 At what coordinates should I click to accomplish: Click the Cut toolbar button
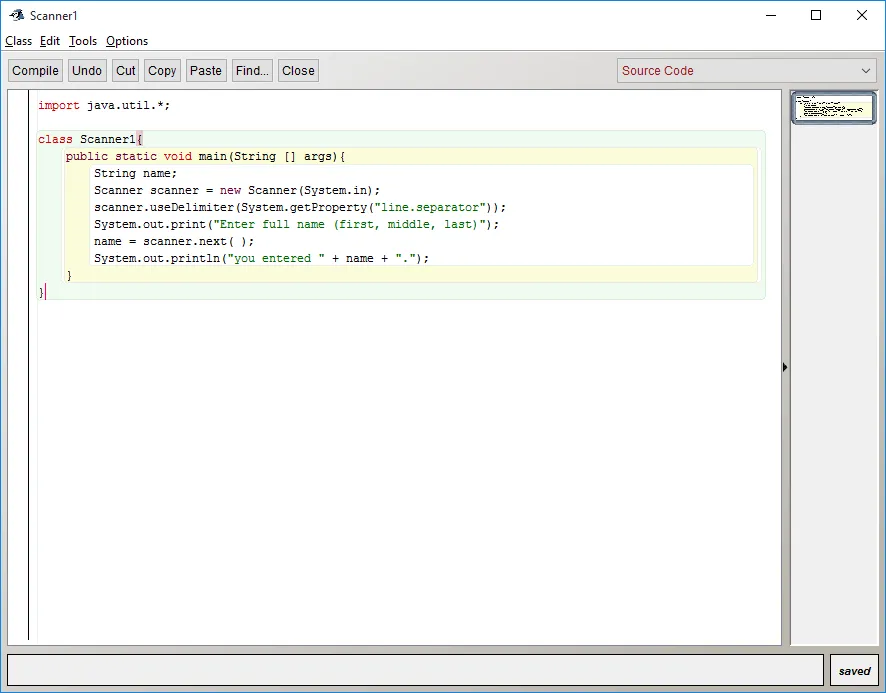(x=126, y=71)
